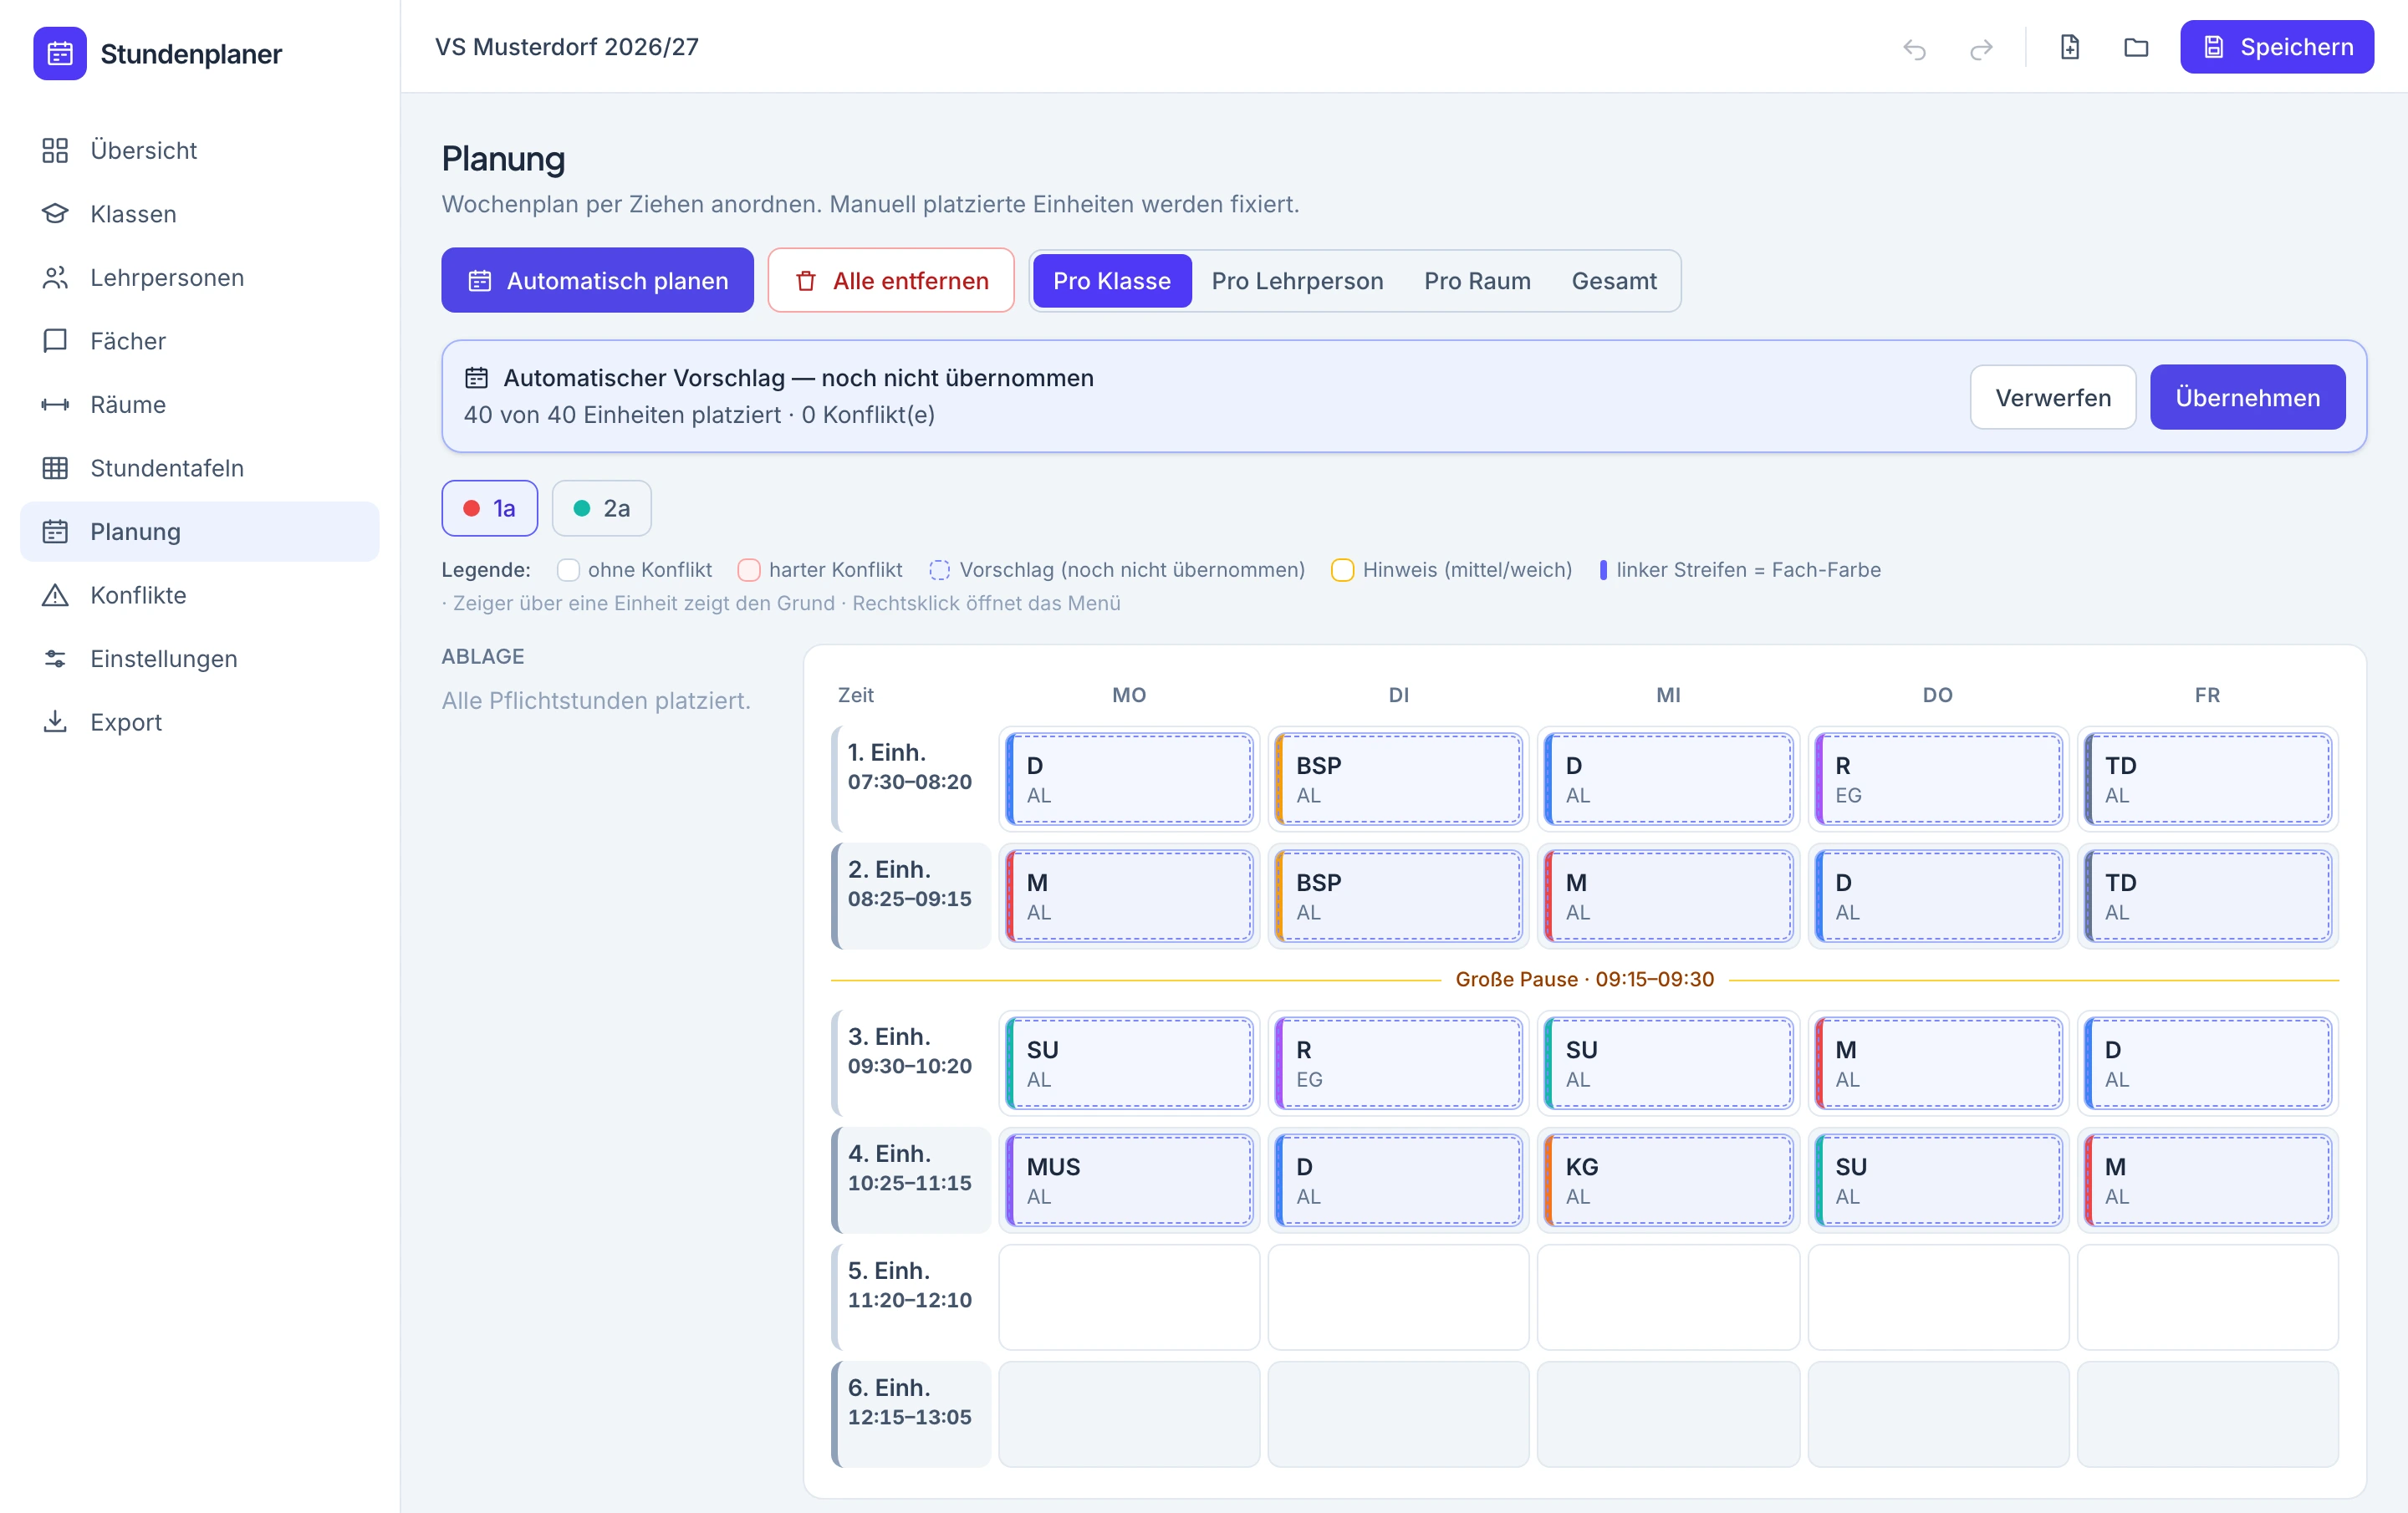The width and height of the screenshot is (2408, 1513).
Task: Switch to Pro Lehrperson view
Action: pyautogui.click(x=1297, y=281)
